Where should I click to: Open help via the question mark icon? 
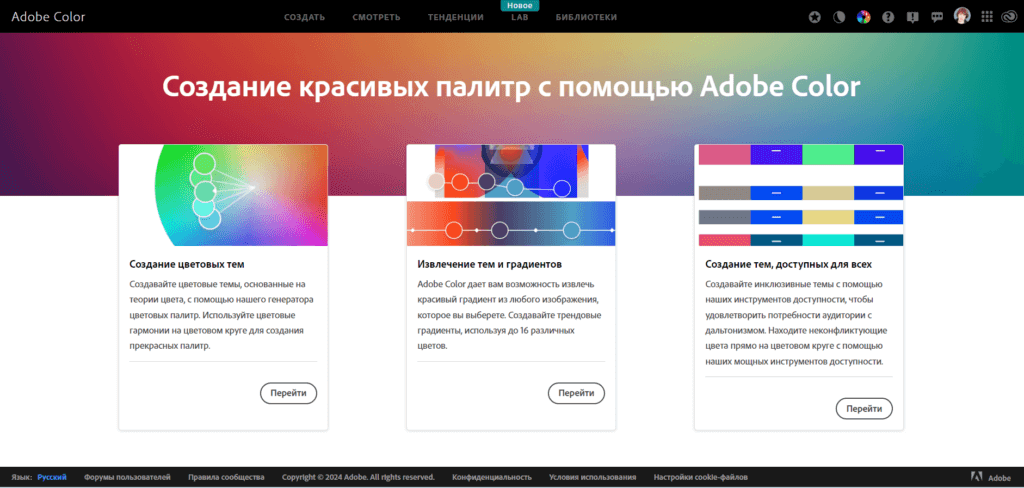coord(888,18)
